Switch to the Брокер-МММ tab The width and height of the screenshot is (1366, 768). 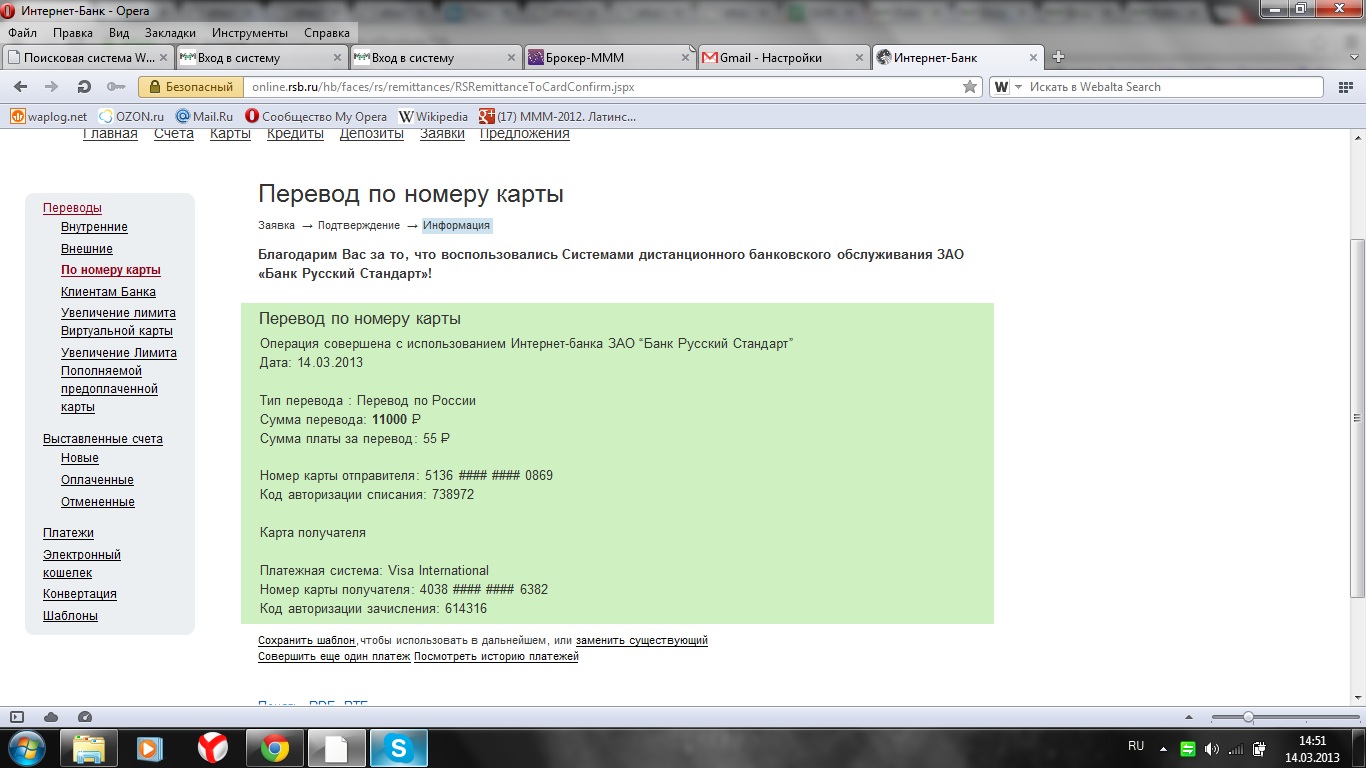click(611, 57)
